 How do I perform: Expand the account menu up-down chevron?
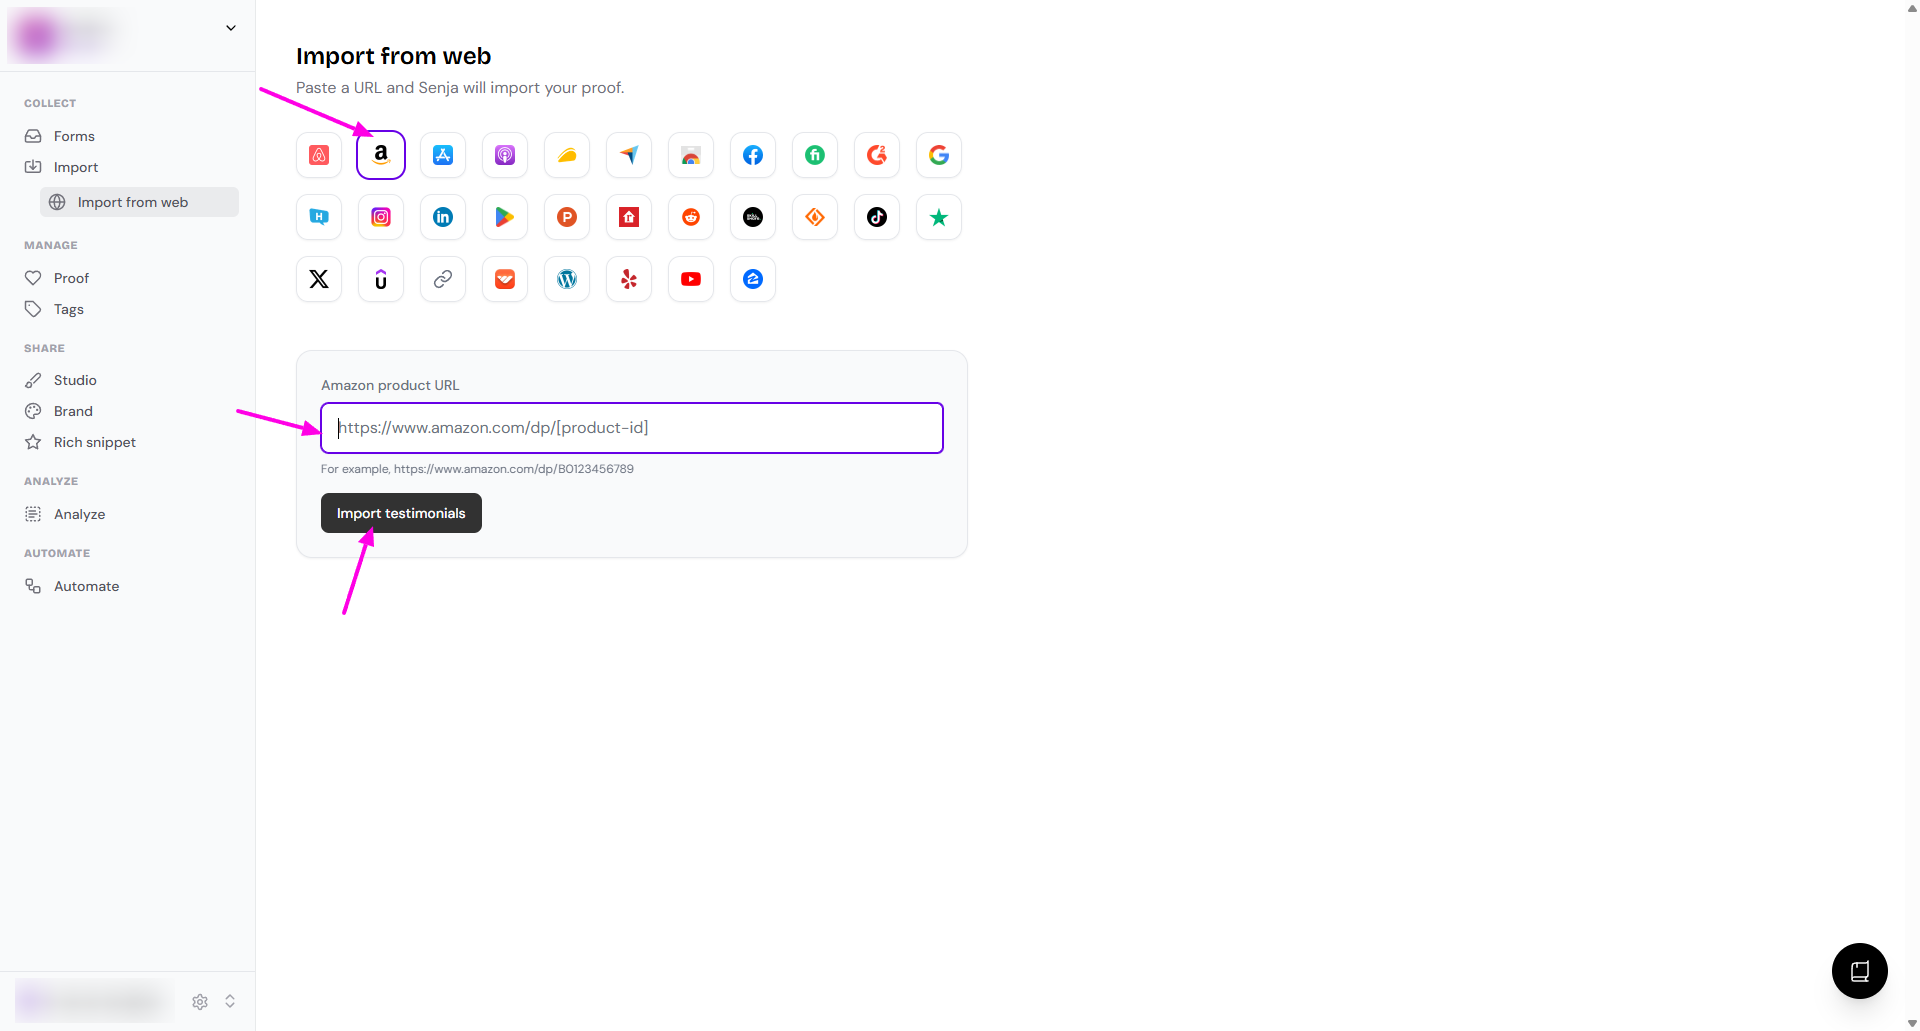230,1001
